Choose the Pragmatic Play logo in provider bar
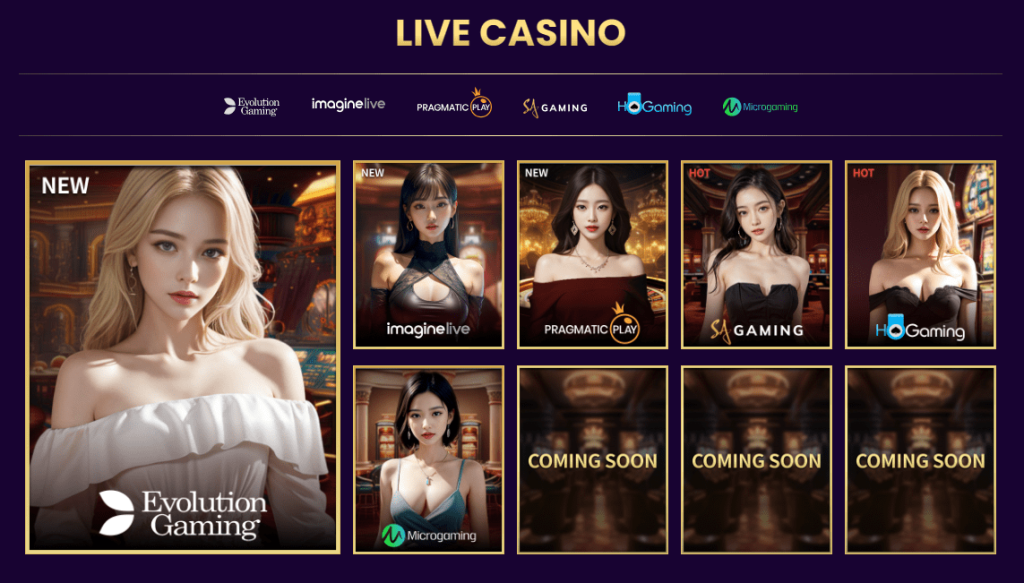This screenshot has height=583, width=1024. coord(454,103)
